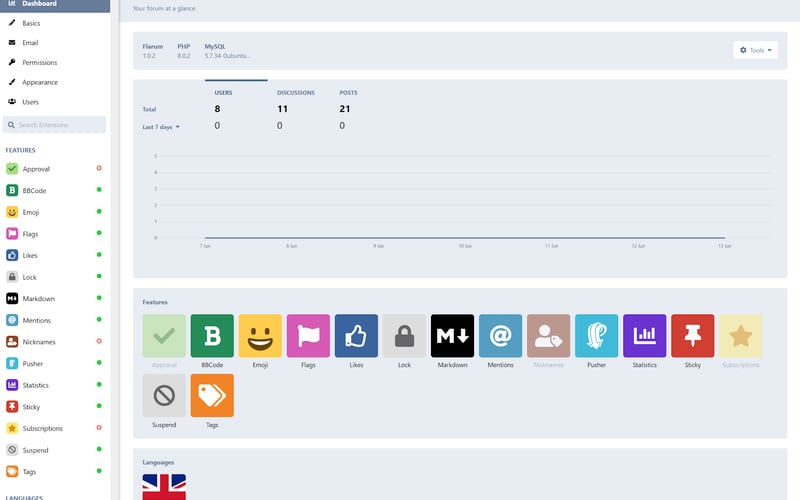Open Subscriptions in the sidebar list
The image size is (800, 500).
(55, 429)
